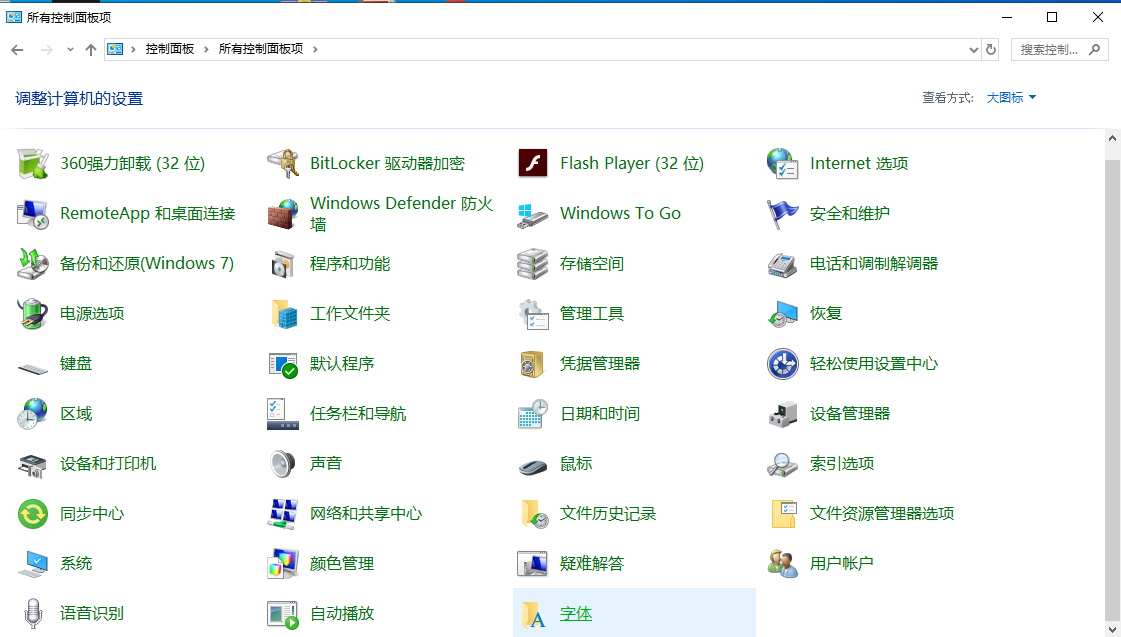Screen dimensions: 1121x637
Task: Click the 搜索控制面板 search box
Action: pyautogui.click(x=1050, y=49)
